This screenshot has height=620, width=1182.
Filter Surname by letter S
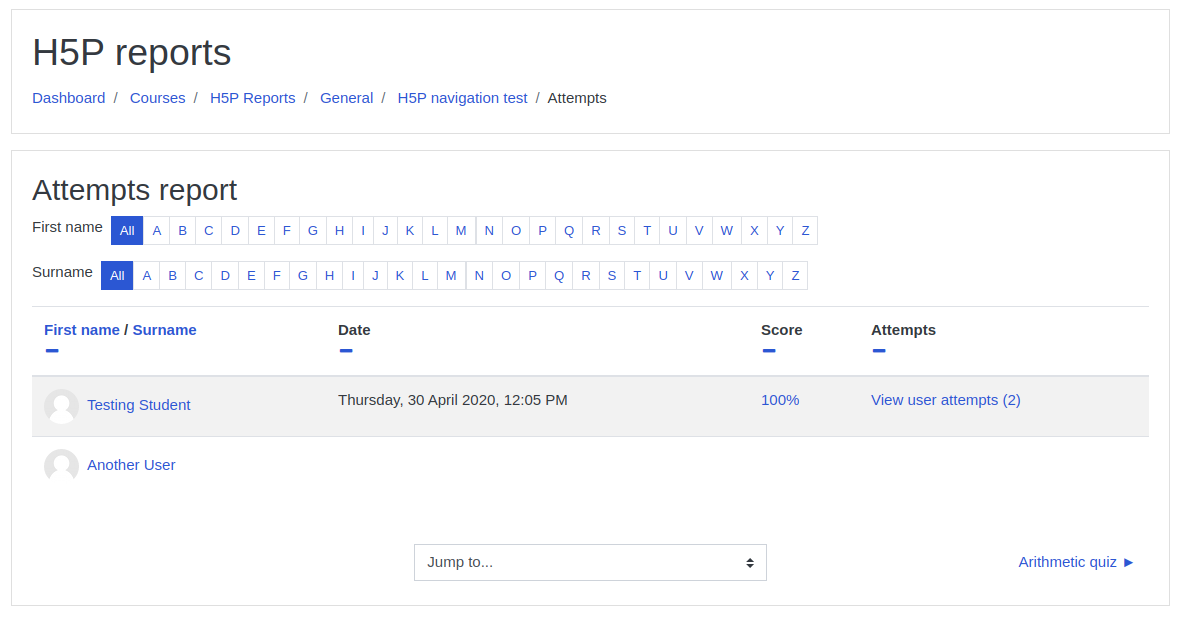tap(612, 276)
